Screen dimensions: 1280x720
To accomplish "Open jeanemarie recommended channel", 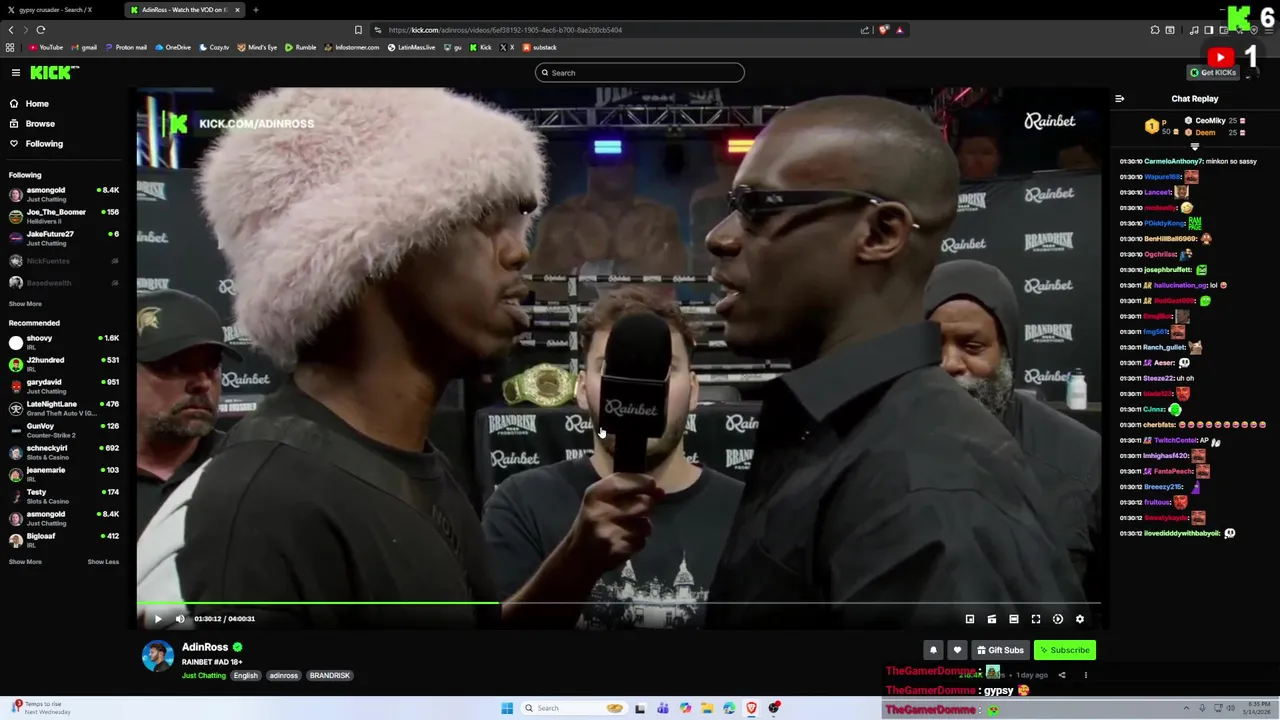I will click(x=64, y=474).
